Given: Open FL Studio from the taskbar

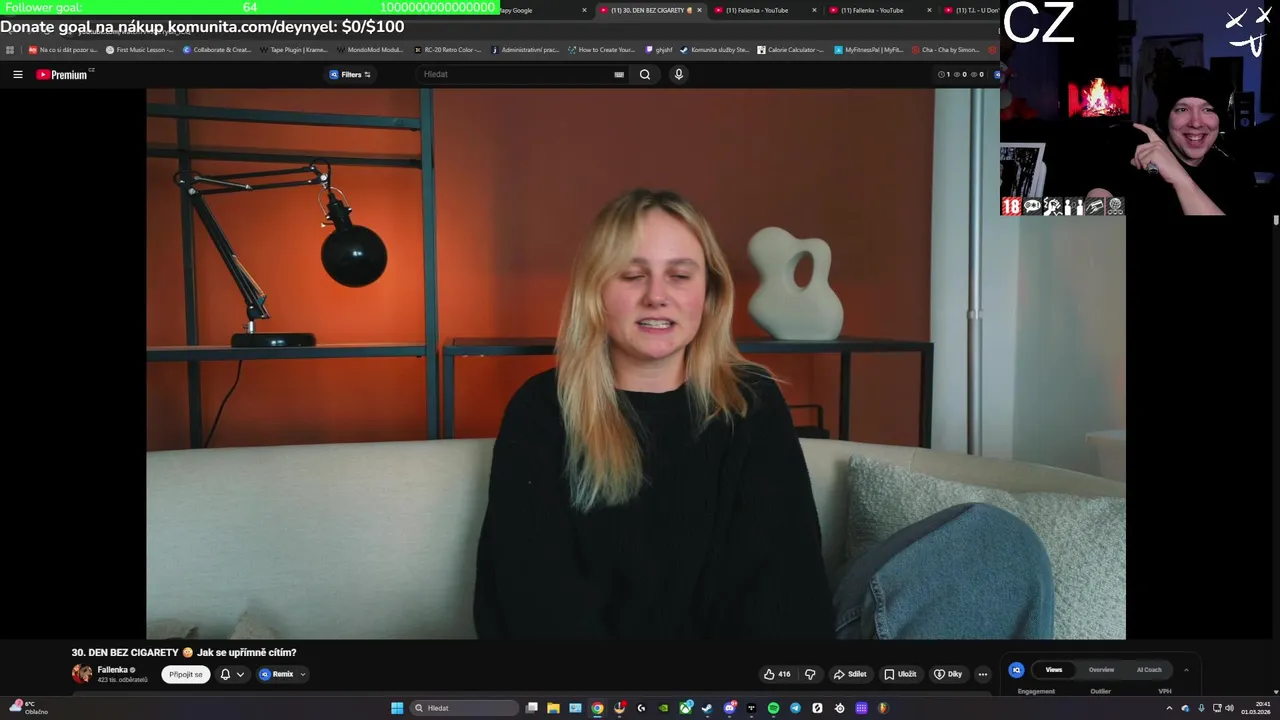Looking at the screenshot, I should 883,708.
